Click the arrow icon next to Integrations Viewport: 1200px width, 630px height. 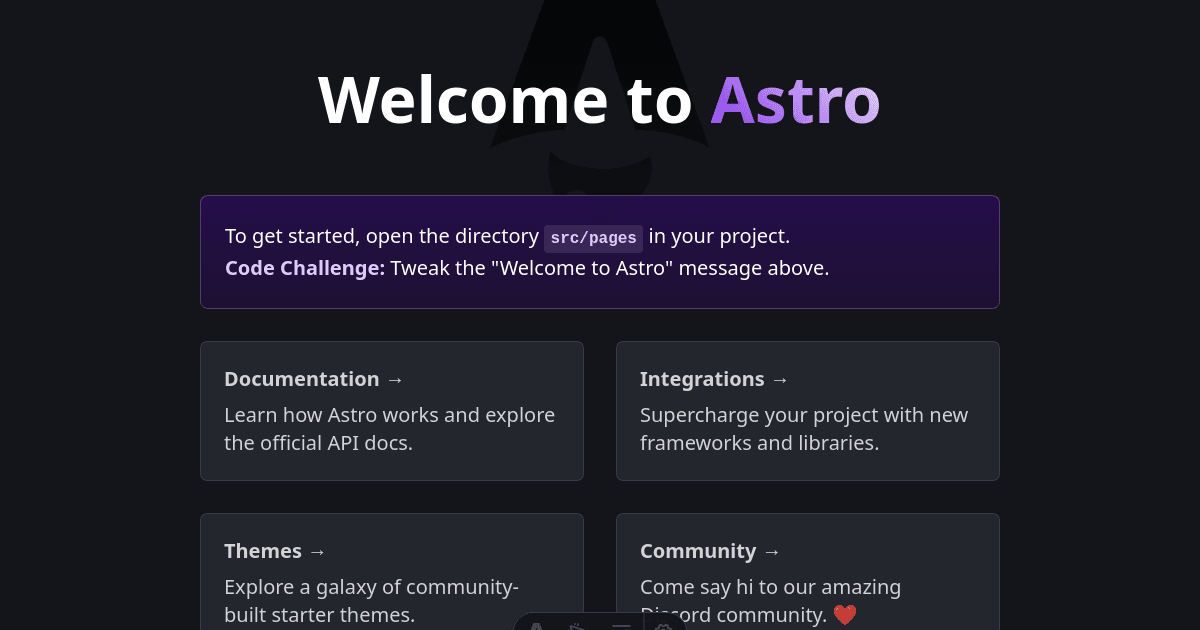781,379
